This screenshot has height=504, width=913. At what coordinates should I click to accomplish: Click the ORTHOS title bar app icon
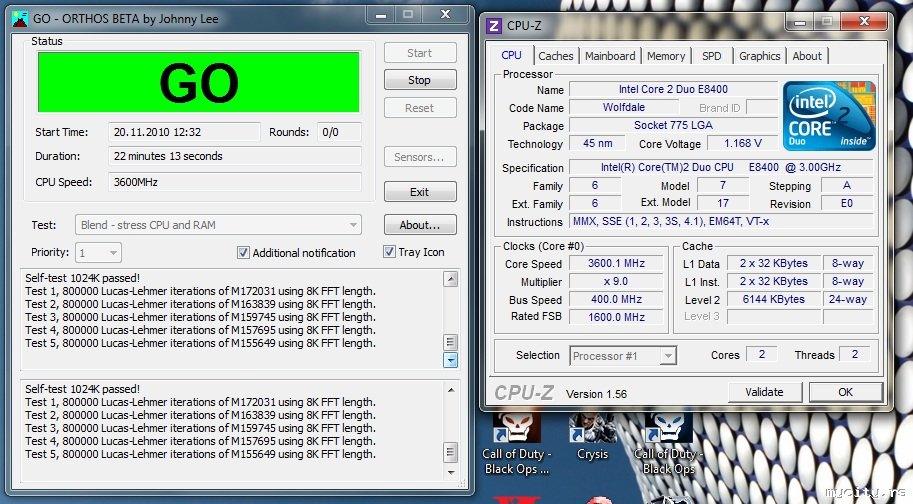tap(20, 19)
